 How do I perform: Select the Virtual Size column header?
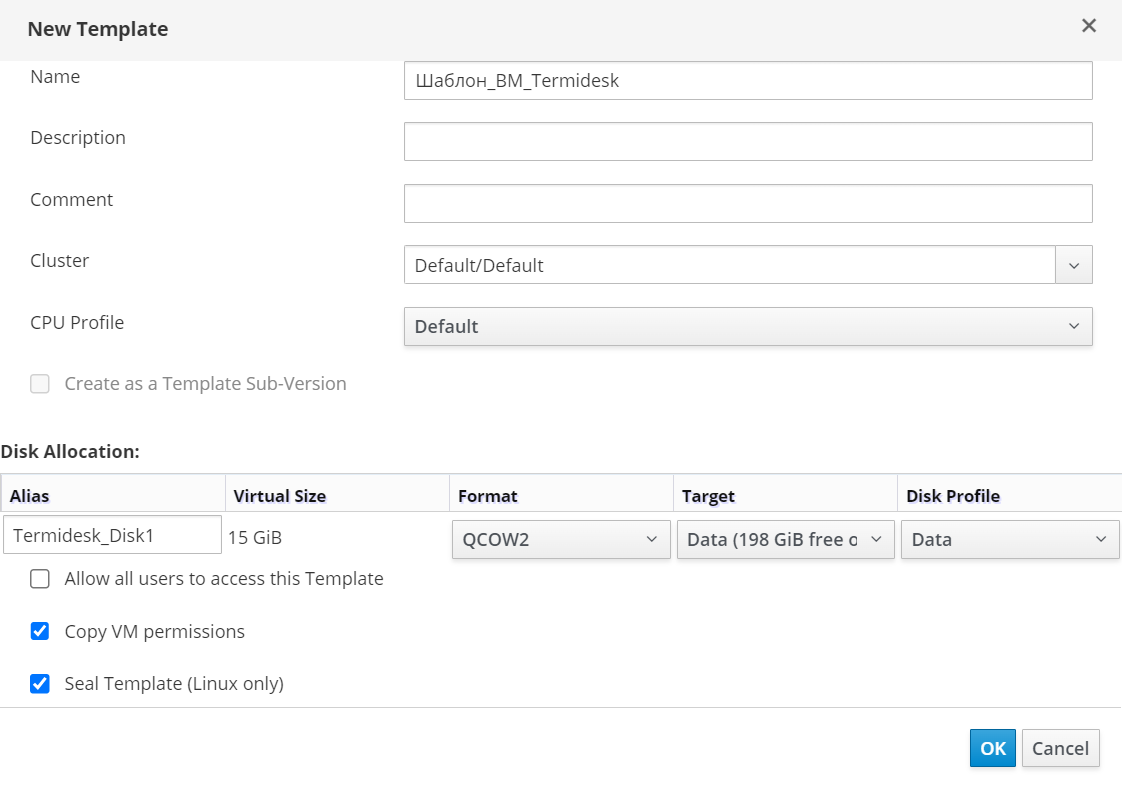click(x=337, y=495)
